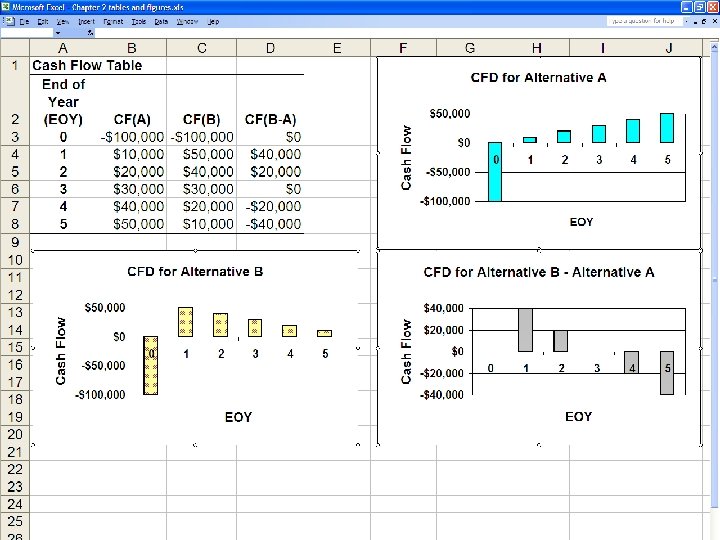Click the Cash Flow axis title in chart A
This screenshot has height=540, width=720.
(406, 158)
